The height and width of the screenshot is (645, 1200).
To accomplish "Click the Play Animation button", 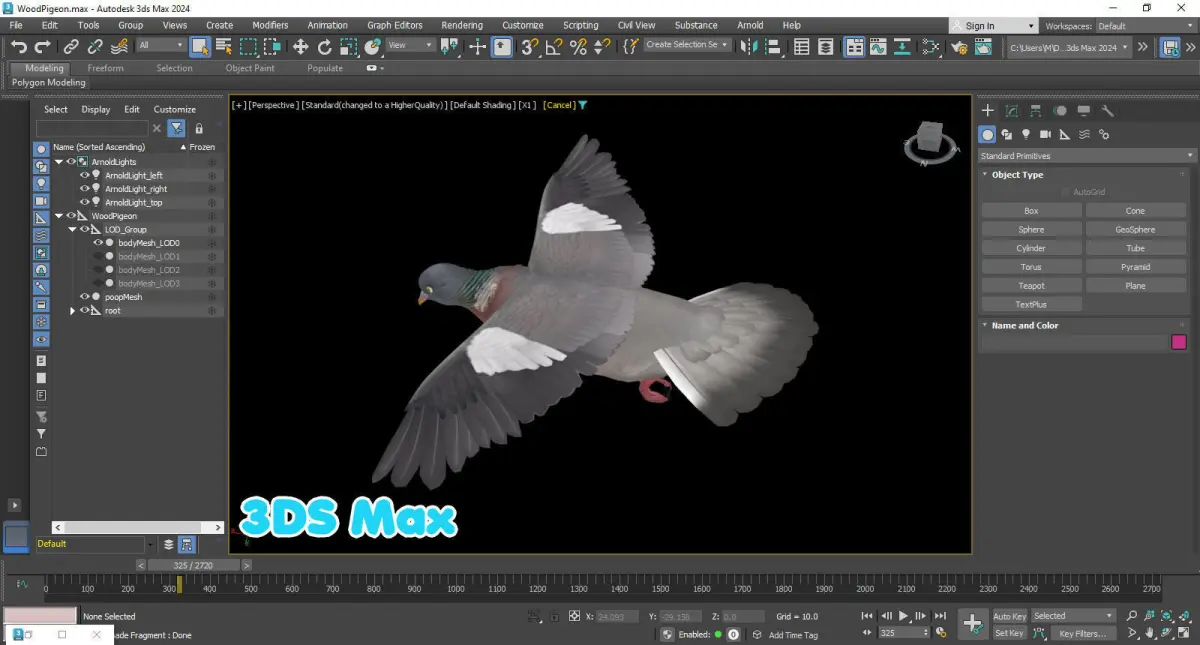I will coord(903,616).
